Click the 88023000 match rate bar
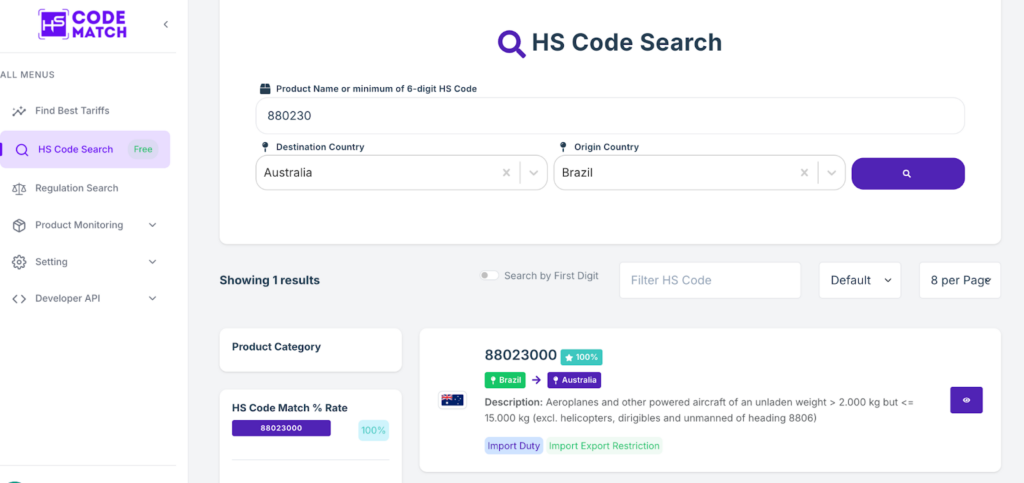Image resolution: width=1024 pixels, height=483 pixels. (281, 428)
